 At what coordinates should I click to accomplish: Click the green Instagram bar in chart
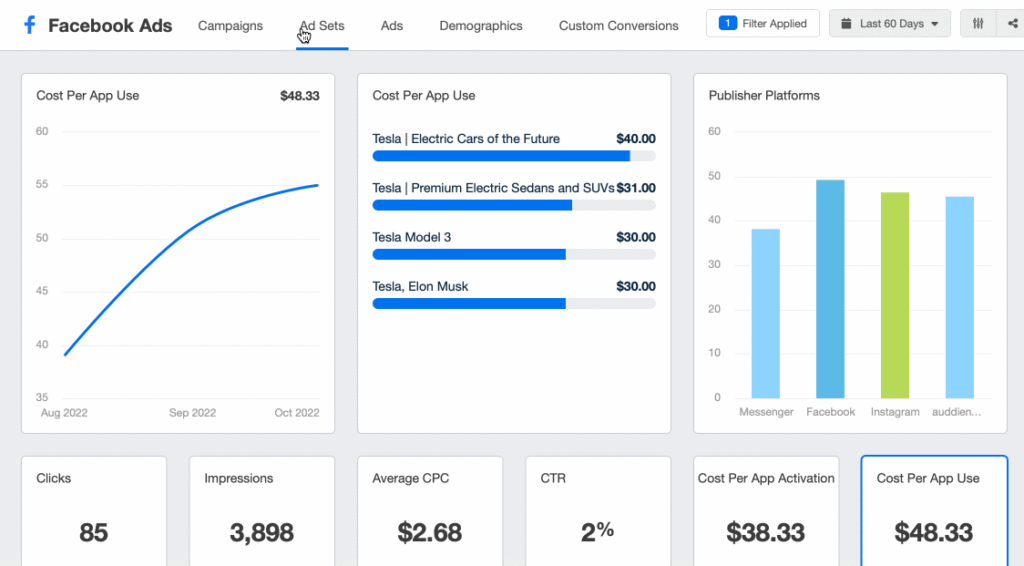click(x=895, y=295)
